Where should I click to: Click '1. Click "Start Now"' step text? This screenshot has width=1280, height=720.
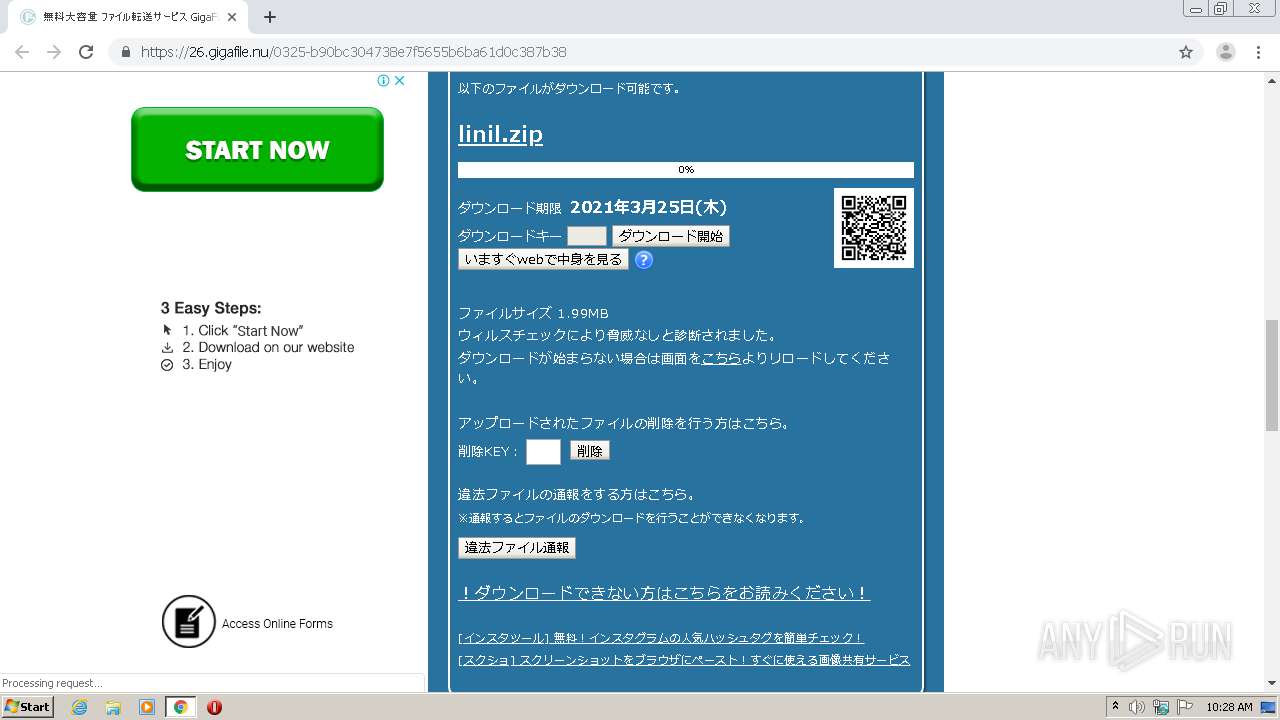pyautogui.click(x=242, y=331)
